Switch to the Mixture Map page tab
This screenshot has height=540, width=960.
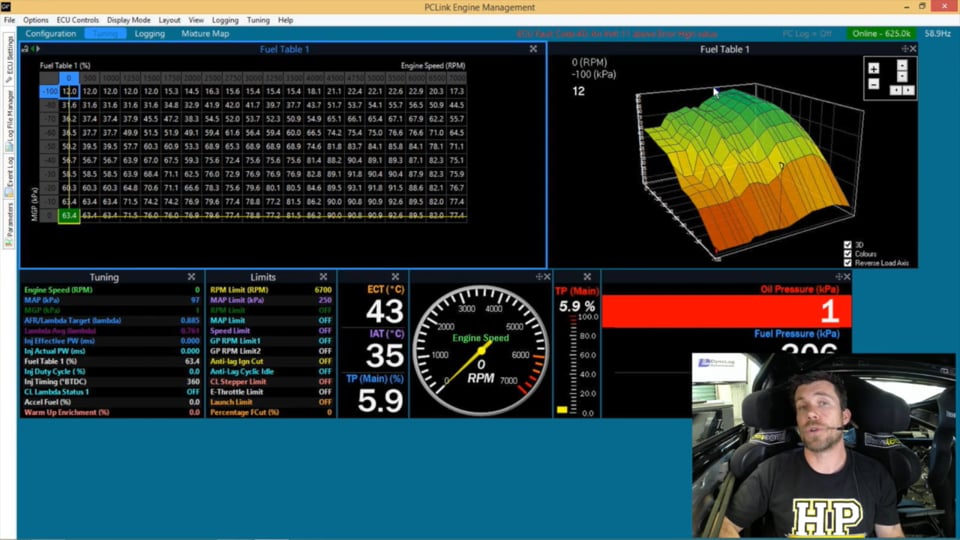pyautogui.click(x=205, y=34)
